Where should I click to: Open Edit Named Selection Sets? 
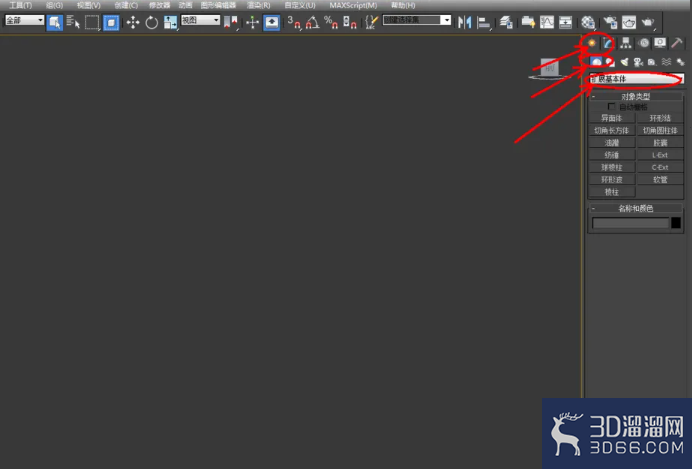(372, 22)
